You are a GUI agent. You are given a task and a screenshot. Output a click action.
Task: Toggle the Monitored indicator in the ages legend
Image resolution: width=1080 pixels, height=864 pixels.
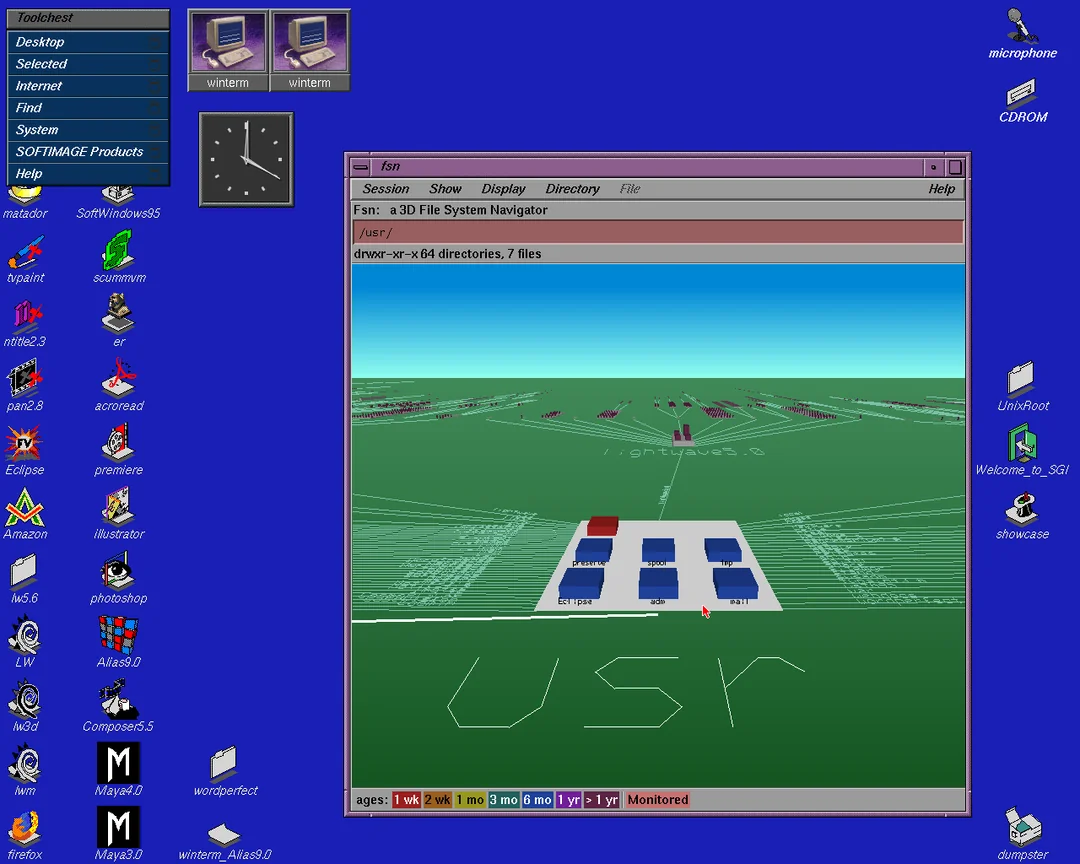tap(657, 799)
